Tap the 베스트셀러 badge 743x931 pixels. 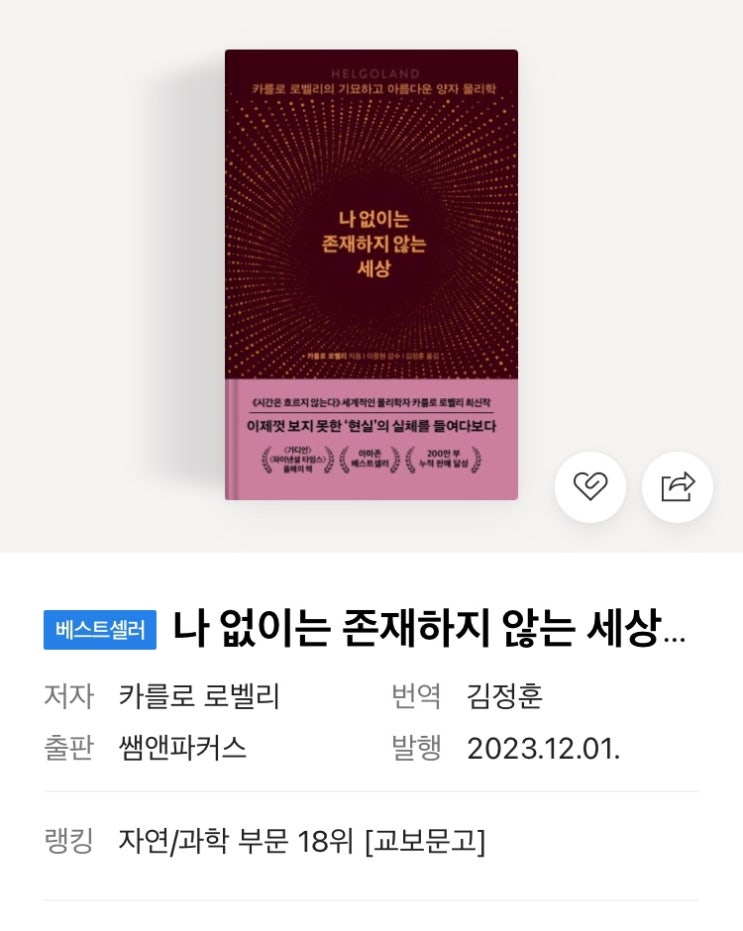[x=100, y=629]
